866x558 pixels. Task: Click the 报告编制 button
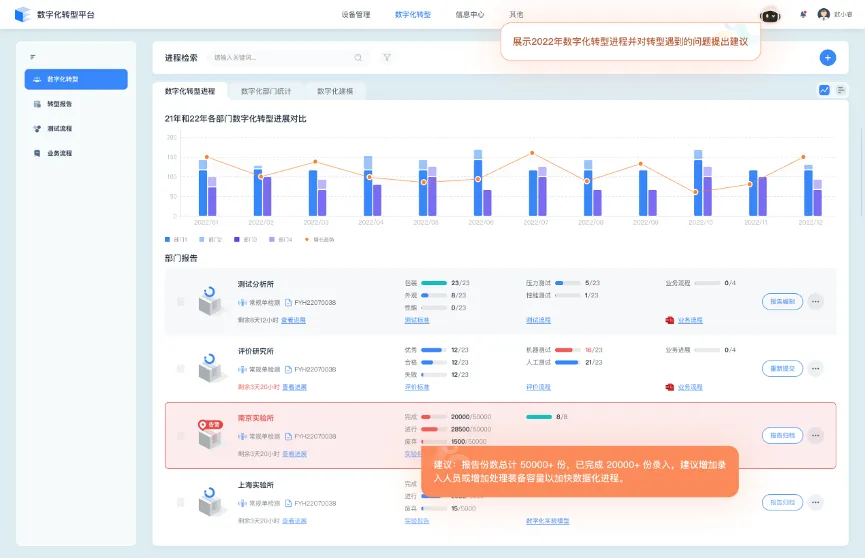coord(782,302)
